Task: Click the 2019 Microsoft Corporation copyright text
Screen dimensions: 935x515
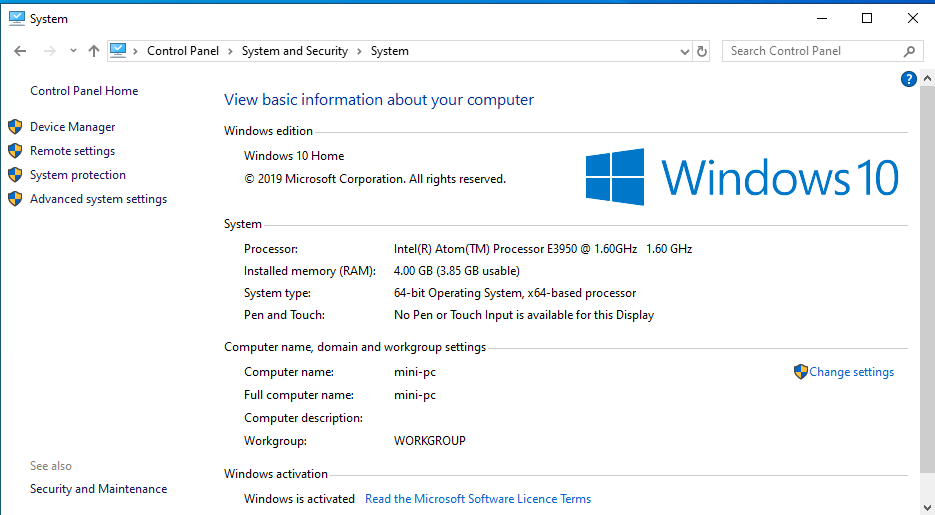Action: click(x=375, y=179)
